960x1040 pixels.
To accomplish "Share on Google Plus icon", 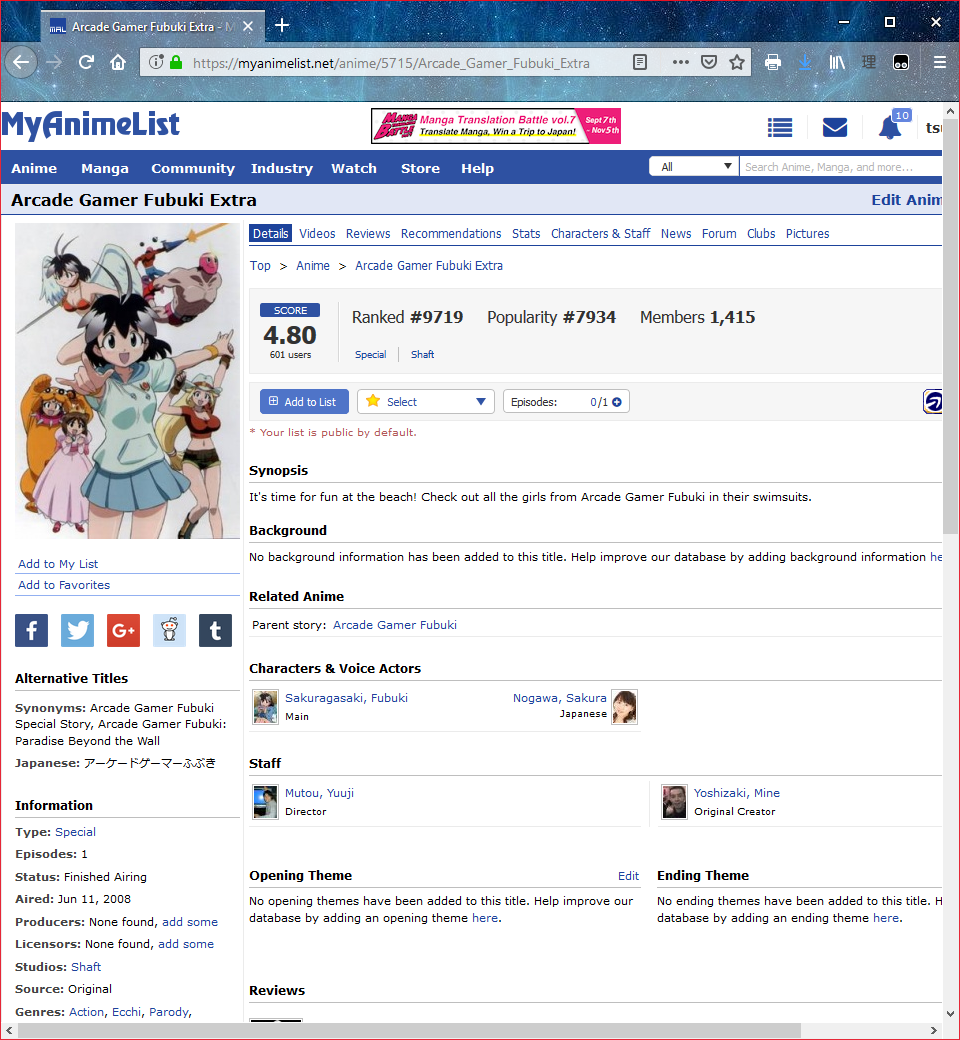I will [x=123, y=630].
